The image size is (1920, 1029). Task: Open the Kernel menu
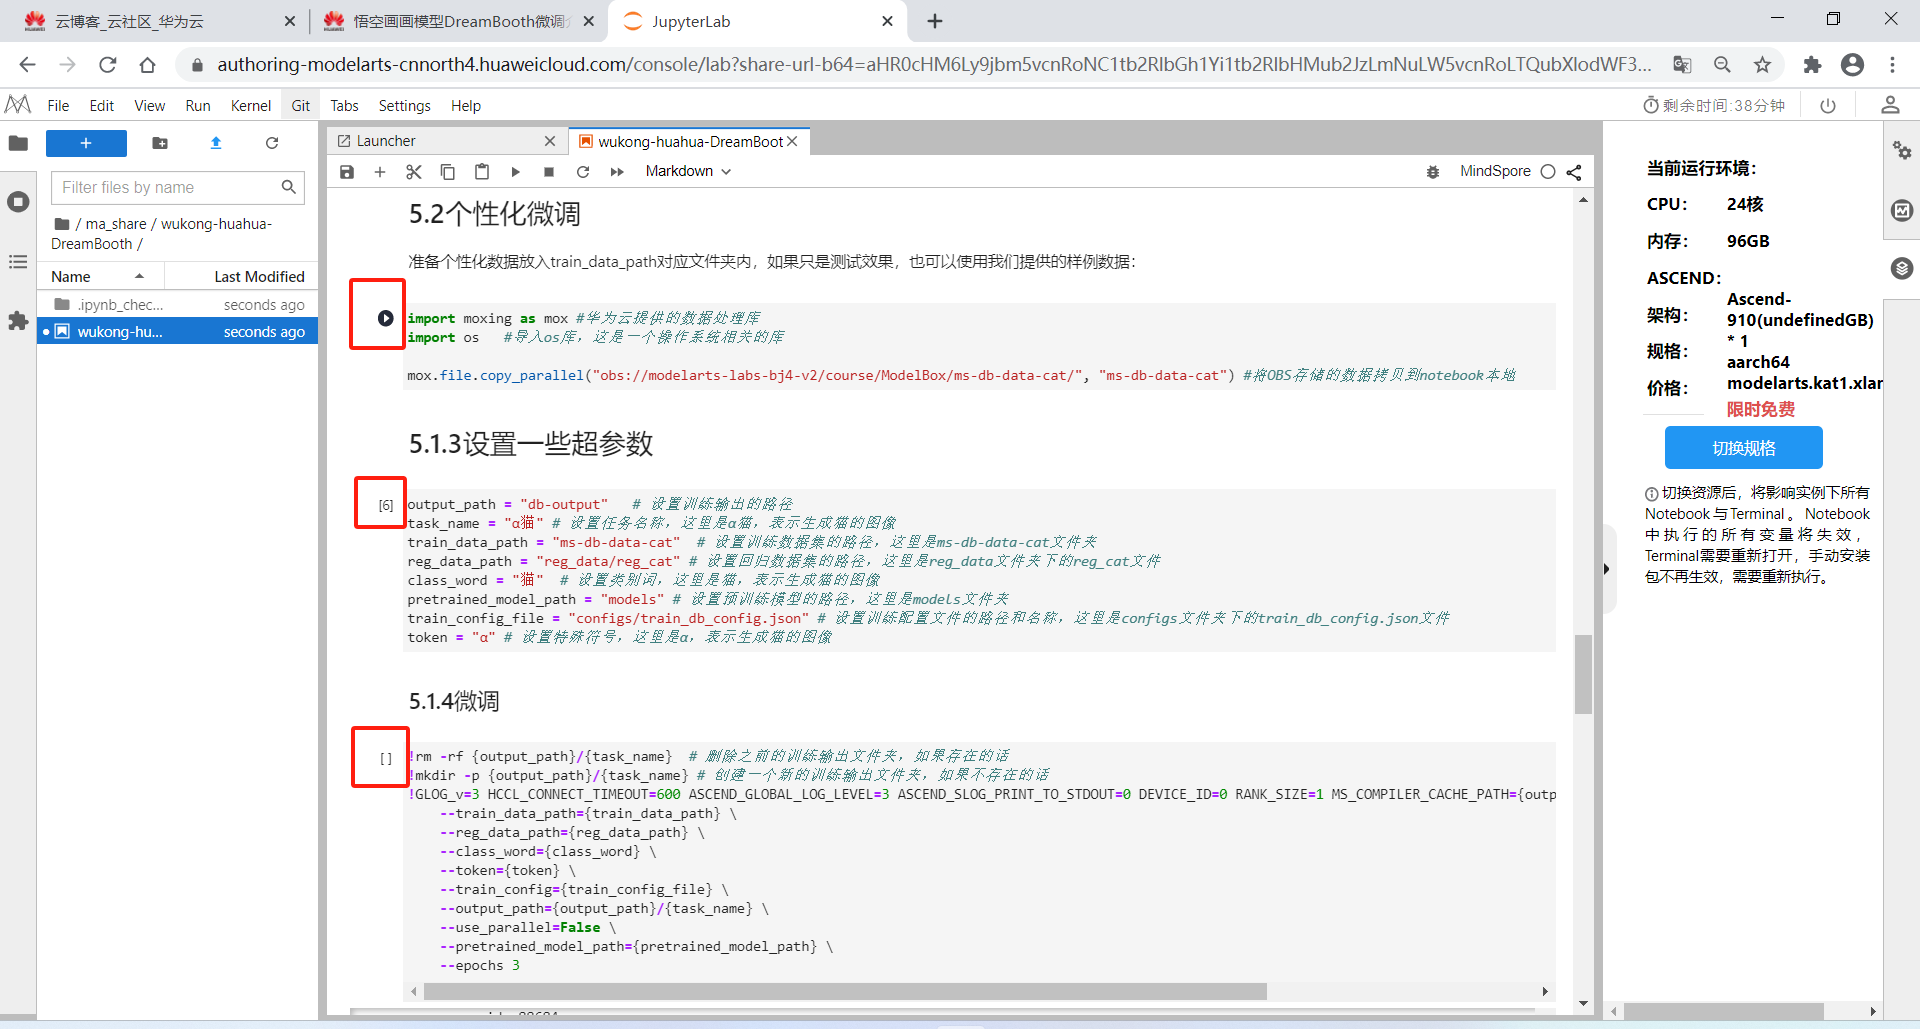251,105
